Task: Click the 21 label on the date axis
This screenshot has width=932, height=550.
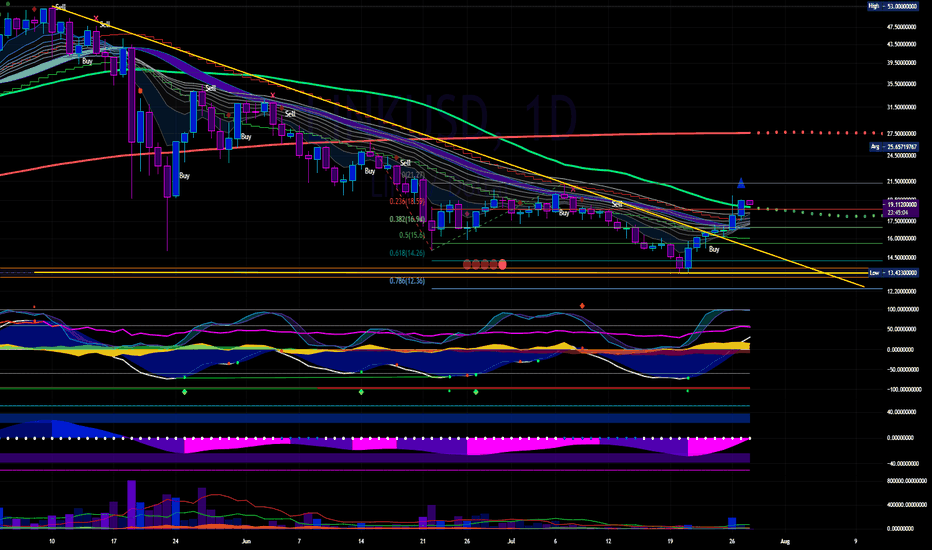Action: coord(423,542)
